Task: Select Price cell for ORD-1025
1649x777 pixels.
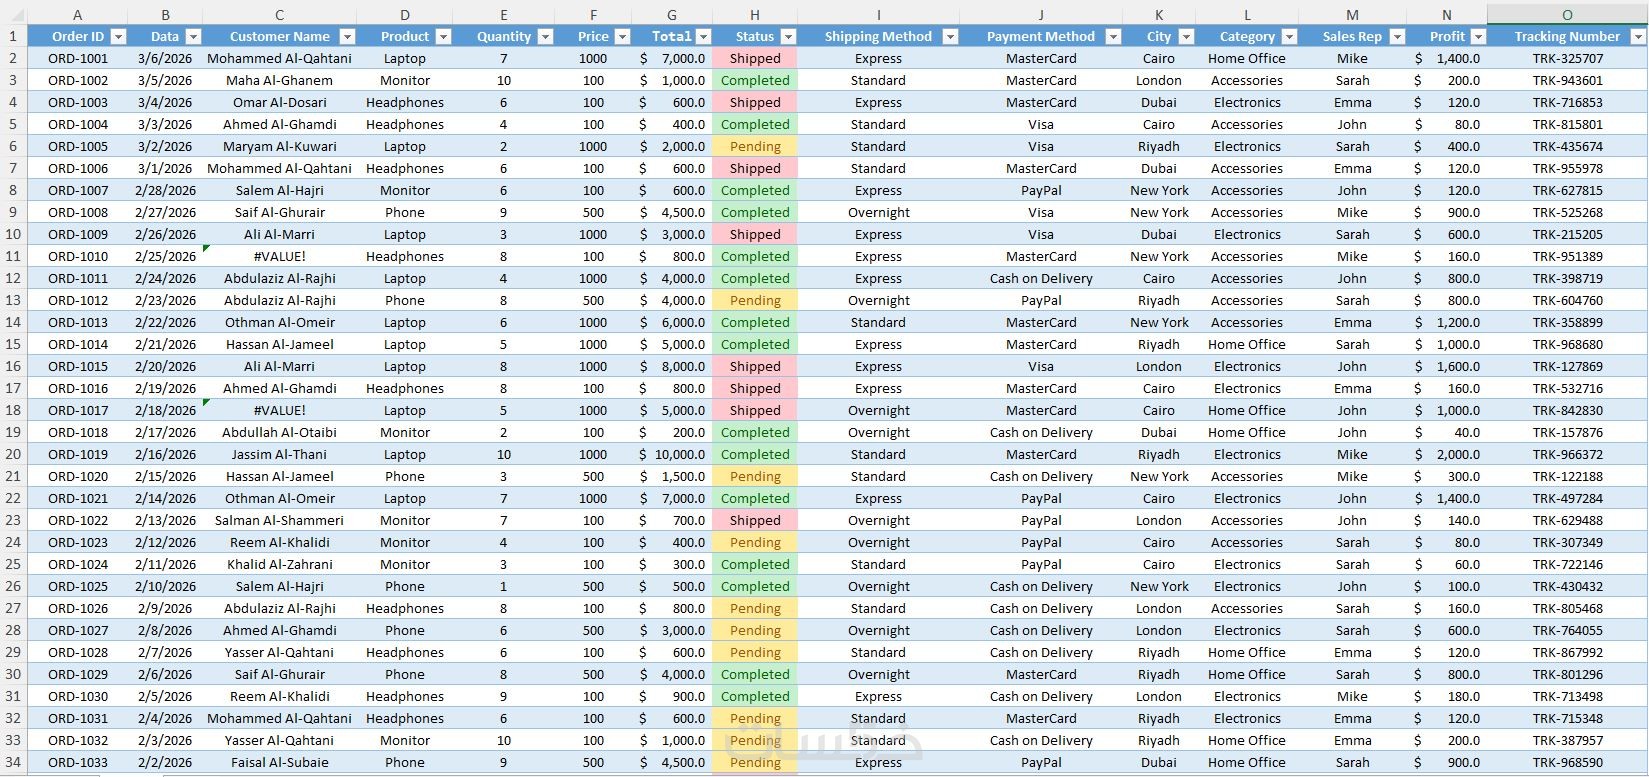Action: [x=593, y=586]
